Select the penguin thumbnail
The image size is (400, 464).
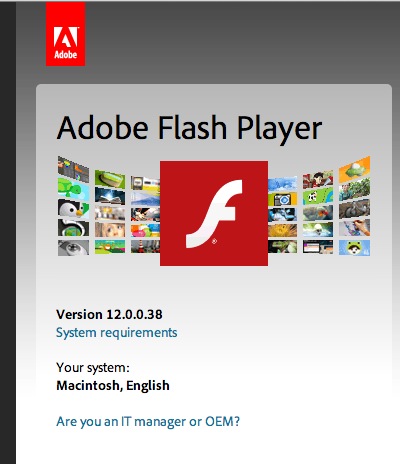point(73,208)
